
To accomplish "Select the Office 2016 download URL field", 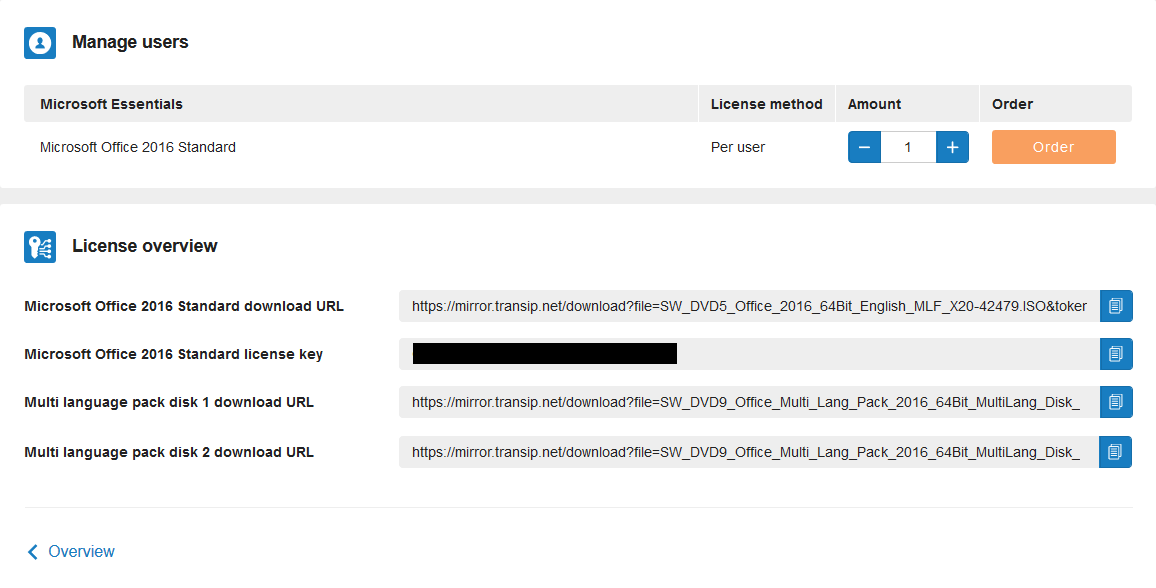I will click(749, 306).
